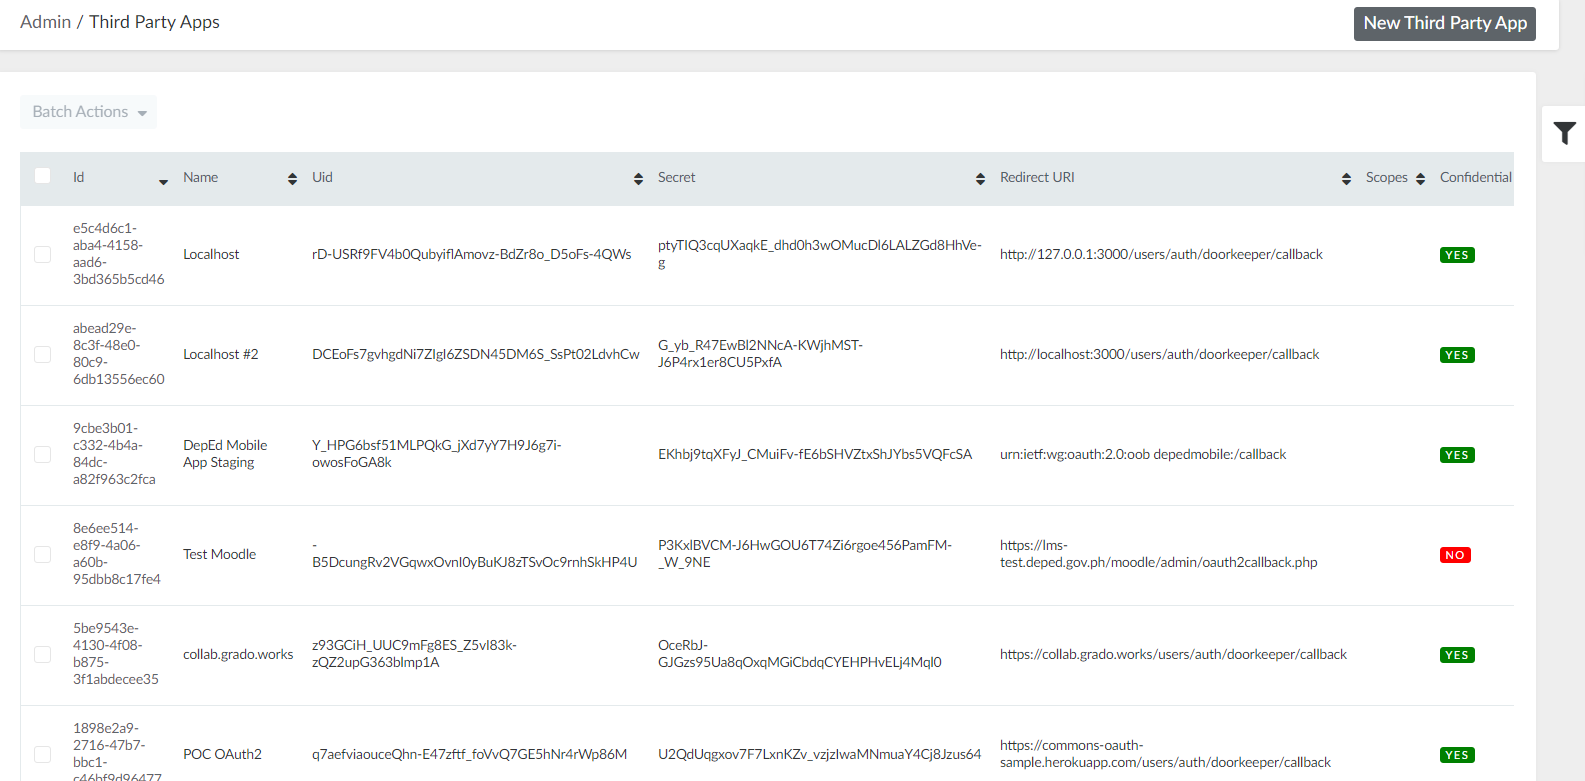Click Uid starting rD-USRf9FV4b0
This screenshot has height=781, width=1585.
tap(471, 254)
